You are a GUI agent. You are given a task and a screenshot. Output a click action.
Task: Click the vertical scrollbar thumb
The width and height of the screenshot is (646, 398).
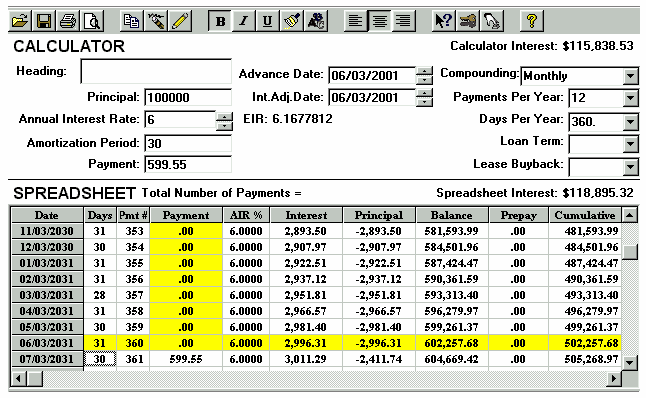pyautogui.click(x=630, y=252)
